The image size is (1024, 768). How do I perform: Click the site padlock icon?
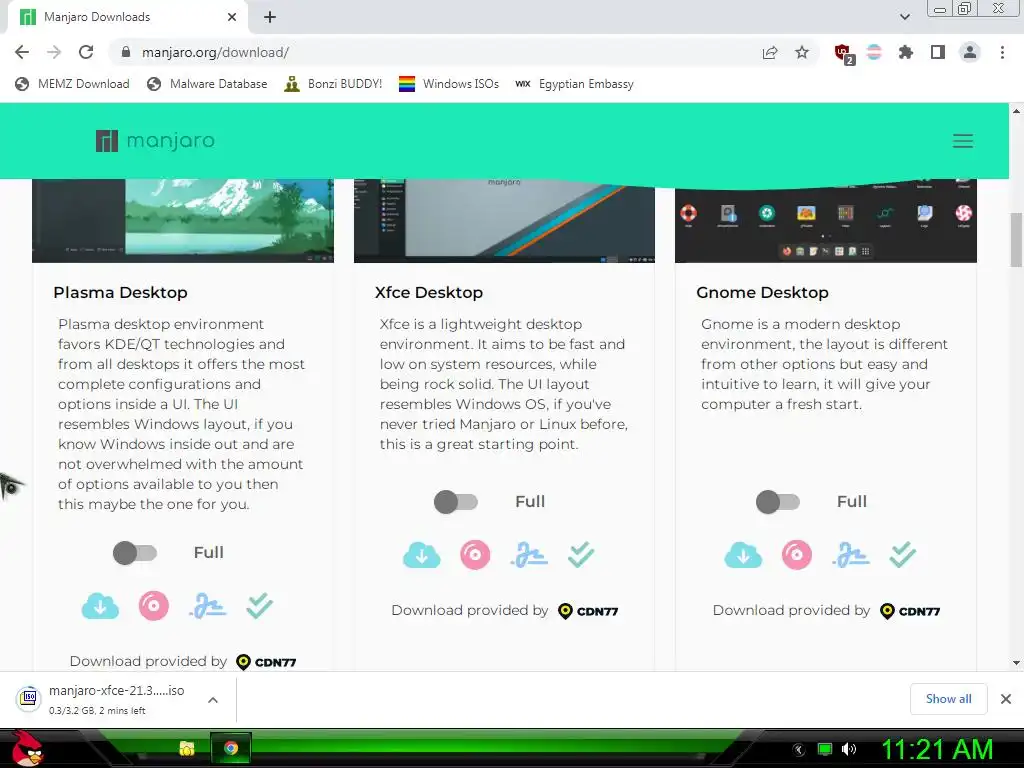[127, 52]
